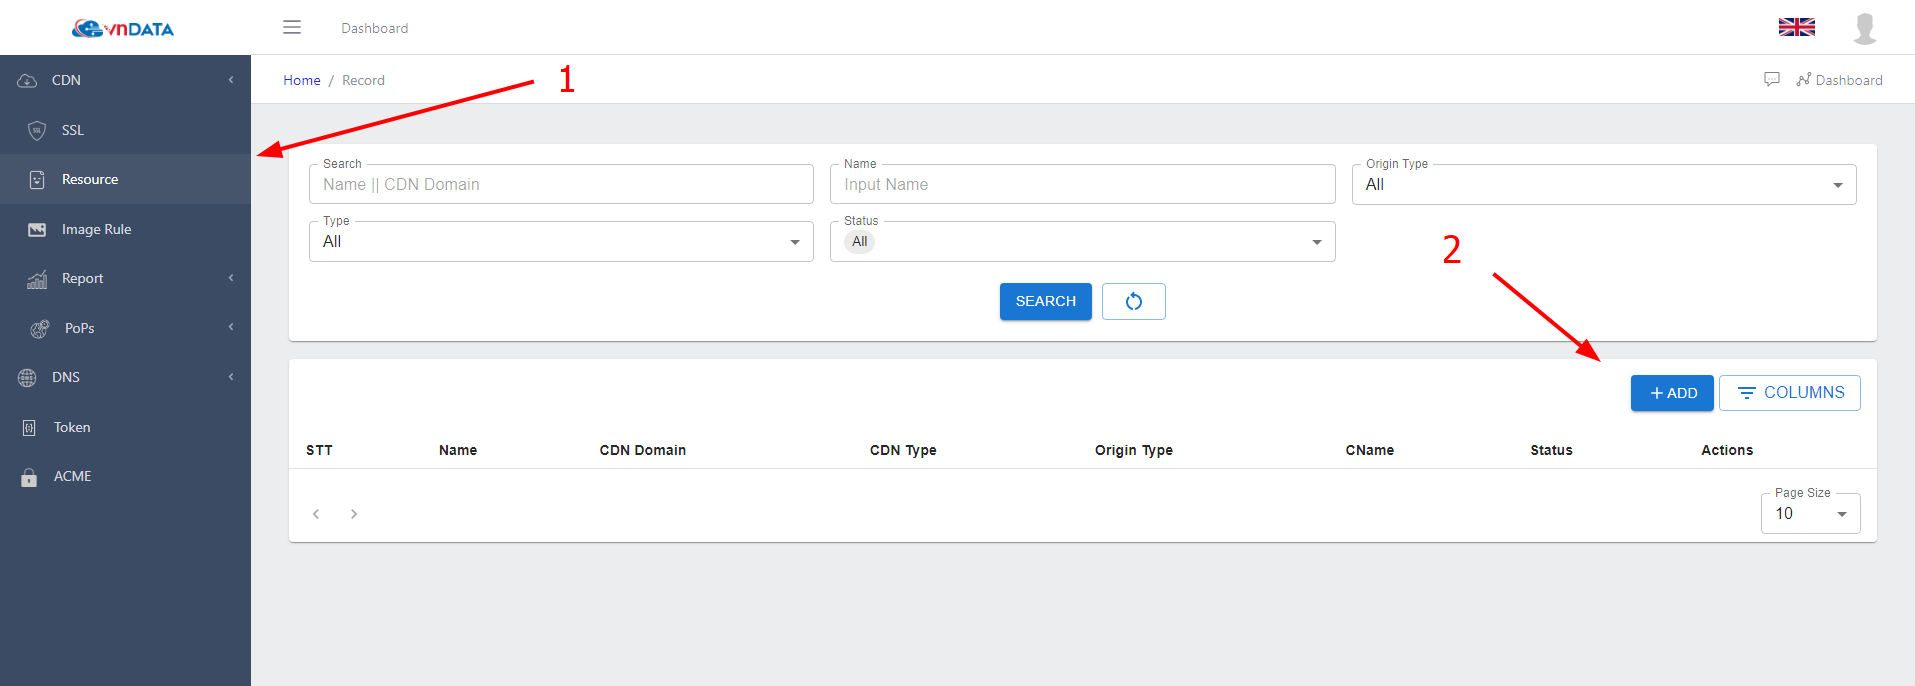Open the language flag selector
The image size is (1915, 686).
(1796, 27)
